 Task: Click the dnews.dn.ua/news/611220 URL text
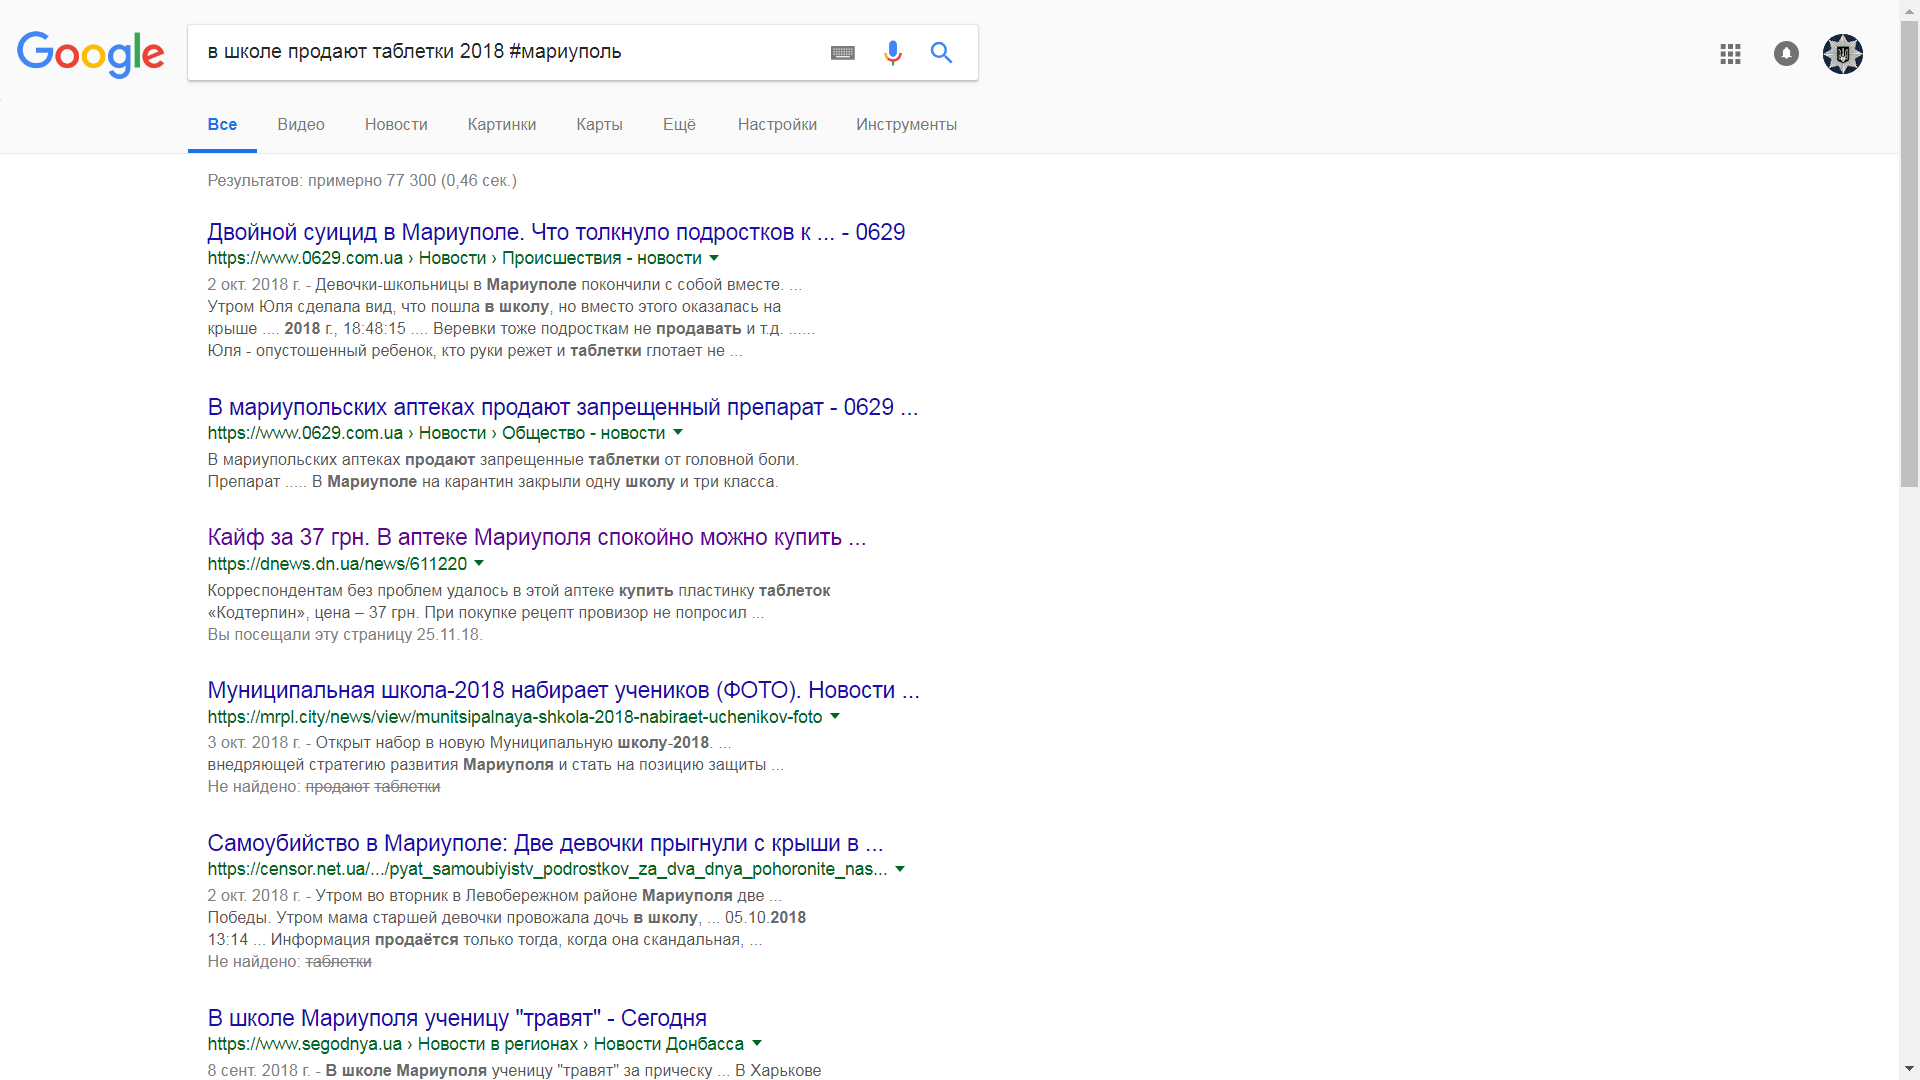[x=337, y=564]
